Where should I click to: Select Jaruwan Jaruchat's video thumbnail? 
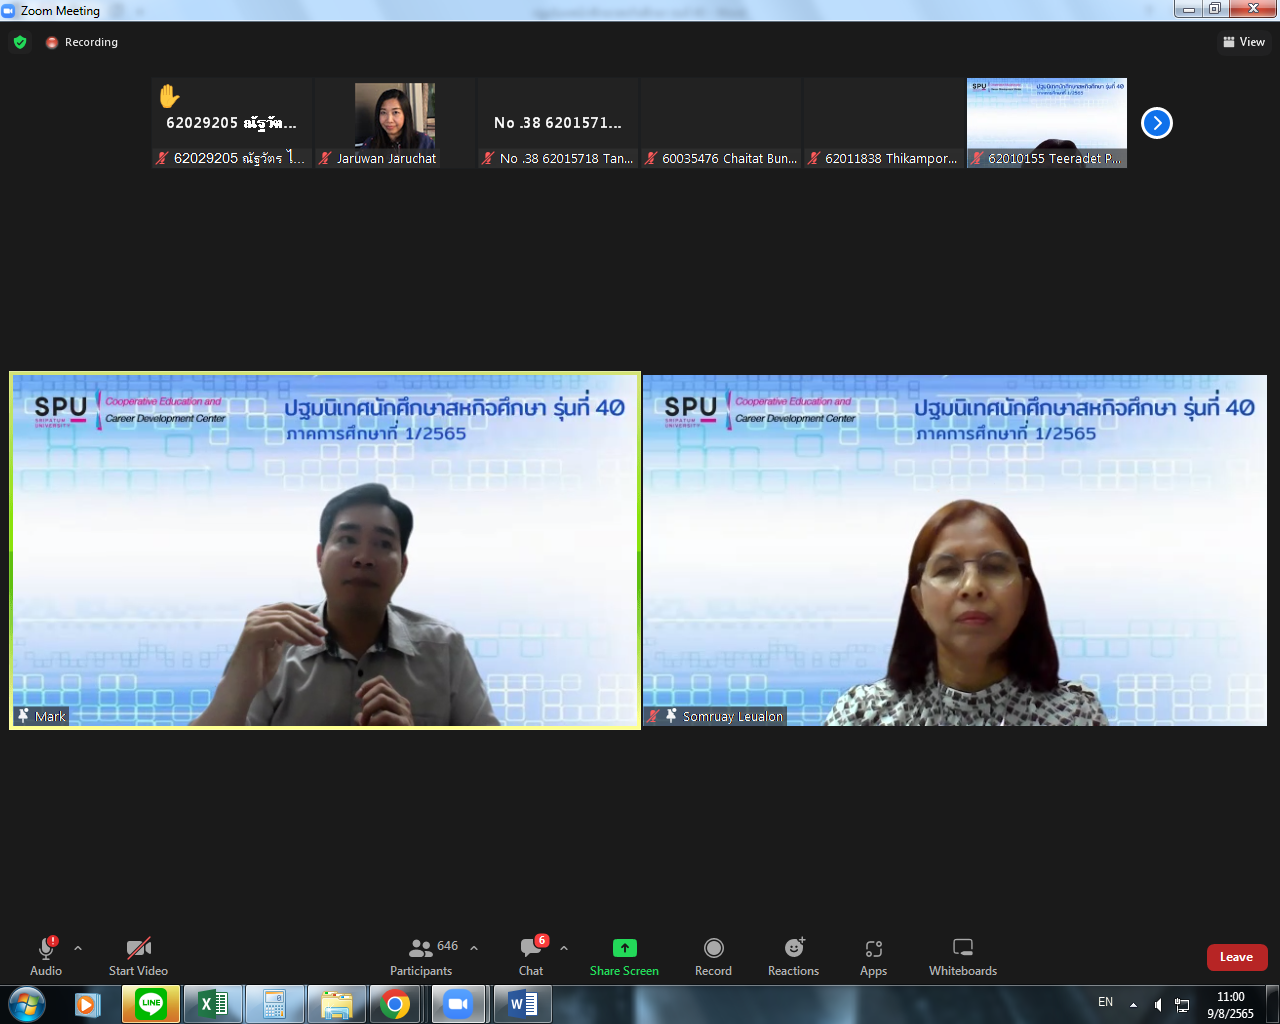(x=395, y=122)
